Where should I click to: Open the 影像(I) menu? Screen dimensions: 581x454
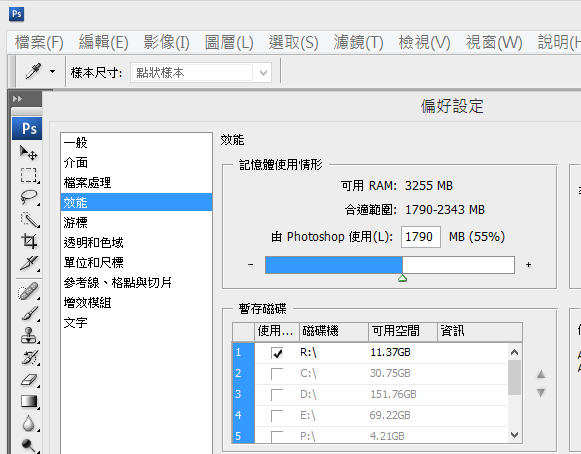[x=166, y=42]
